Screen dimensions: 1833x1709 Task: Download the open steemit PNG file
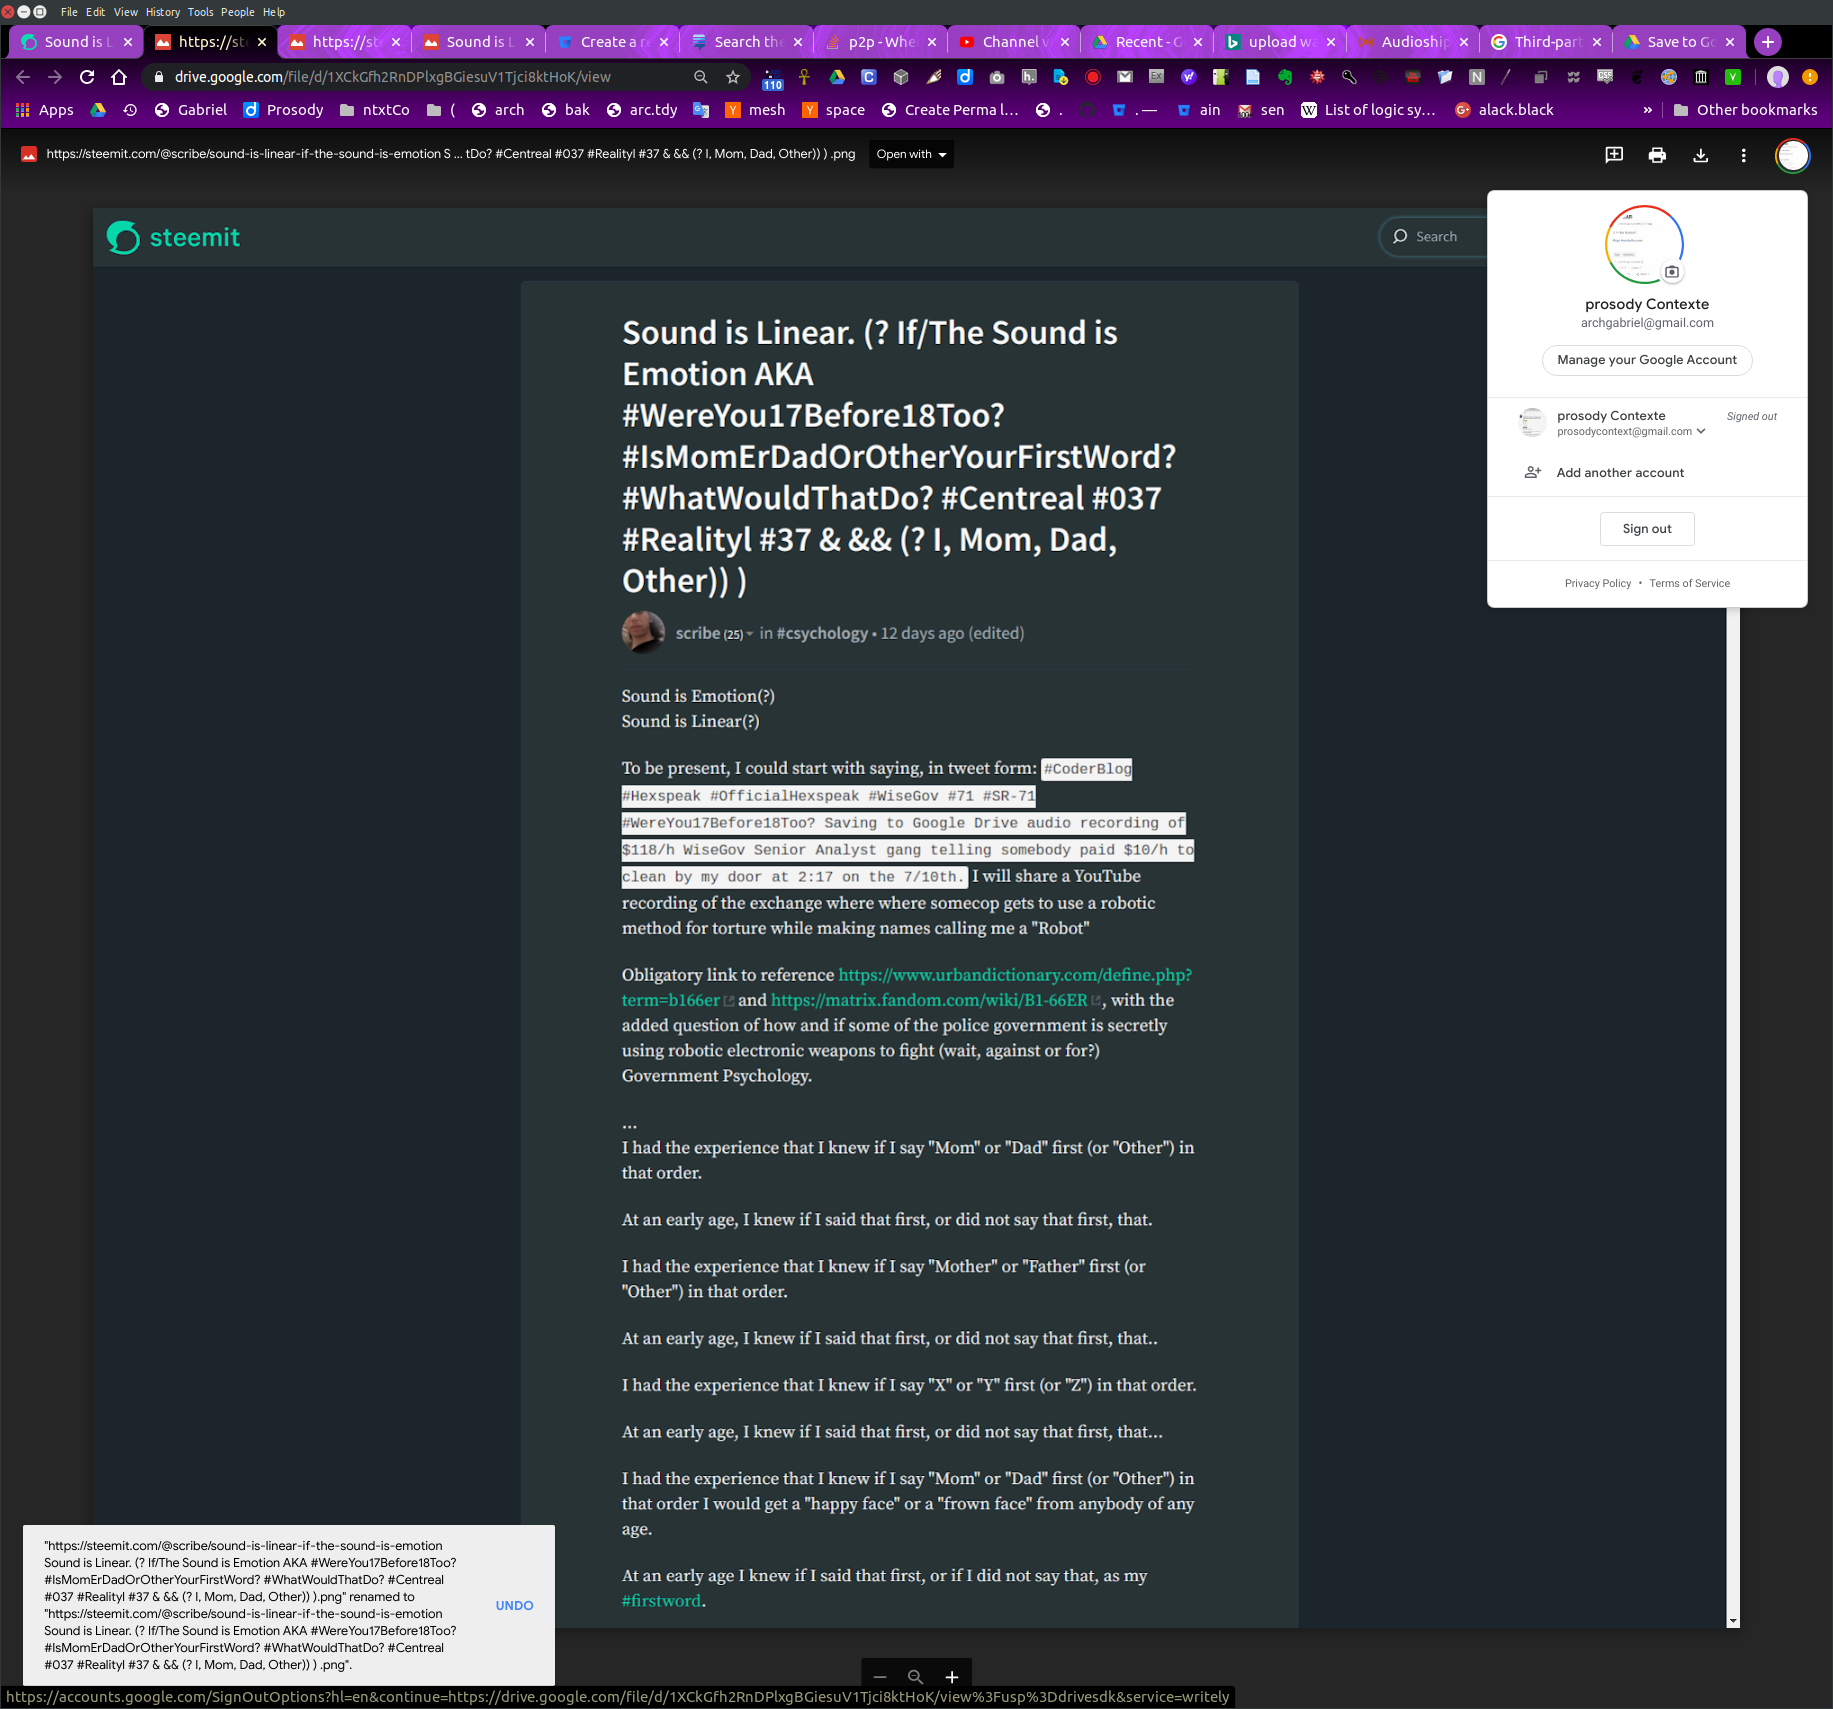click(1700, 155)
